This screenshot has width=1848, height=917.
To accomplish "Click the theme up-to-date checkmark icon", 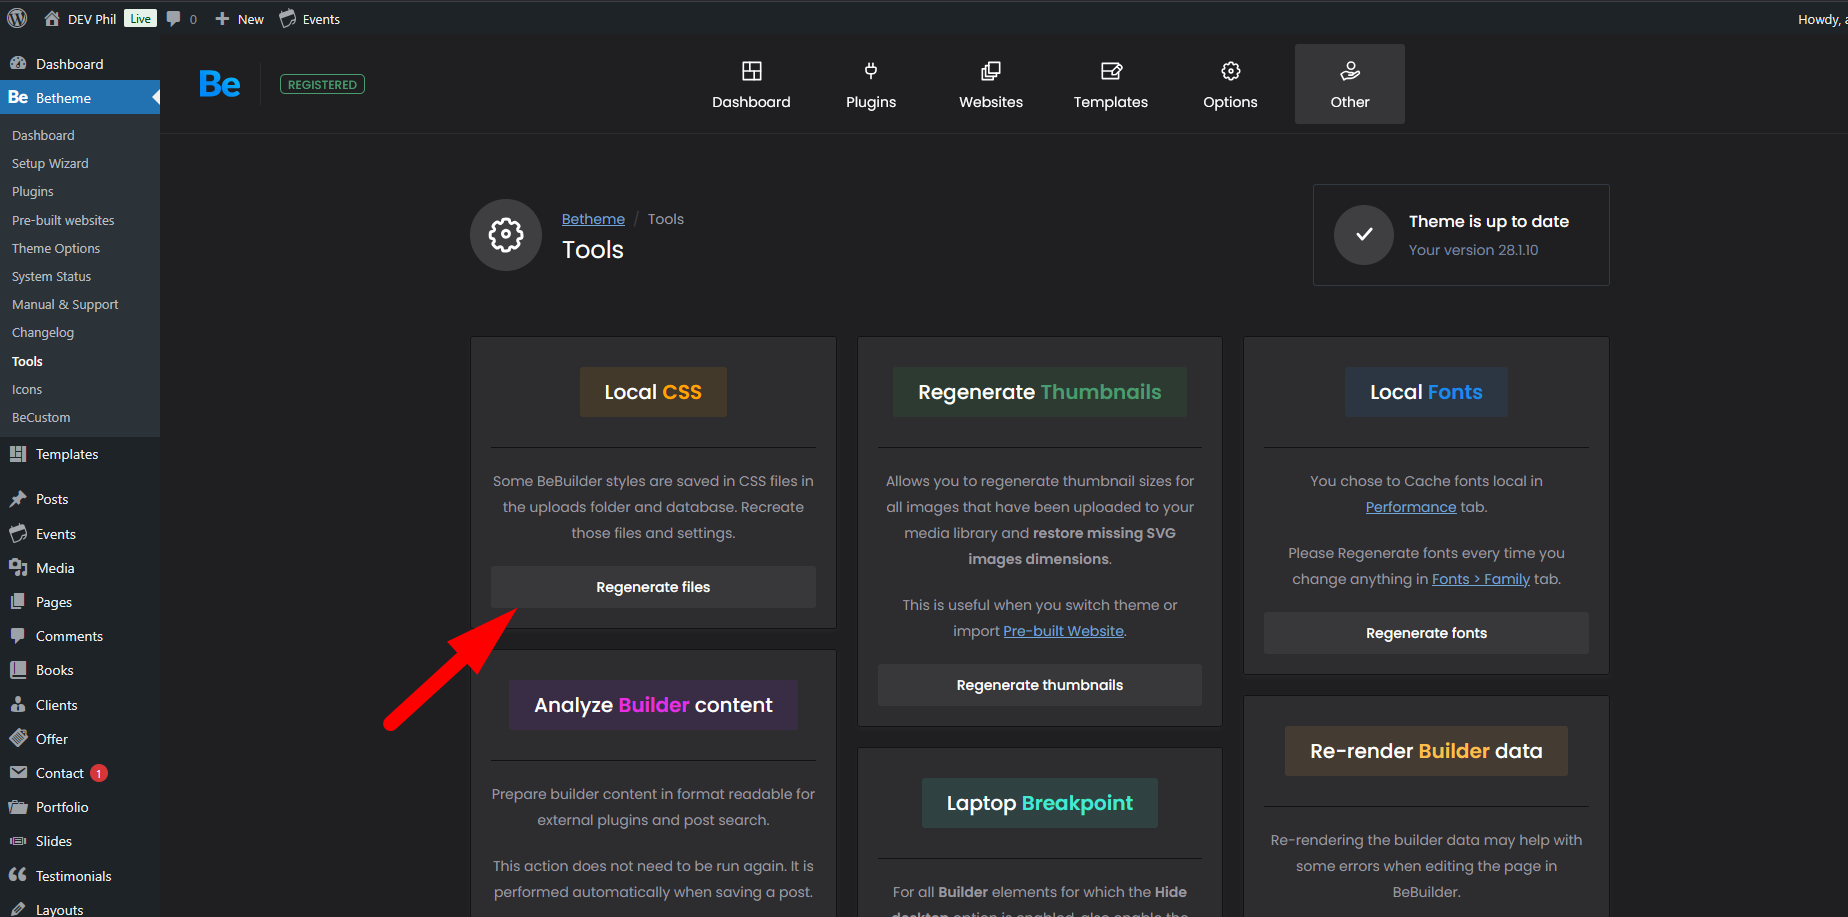I will [x=1363, y=235].
